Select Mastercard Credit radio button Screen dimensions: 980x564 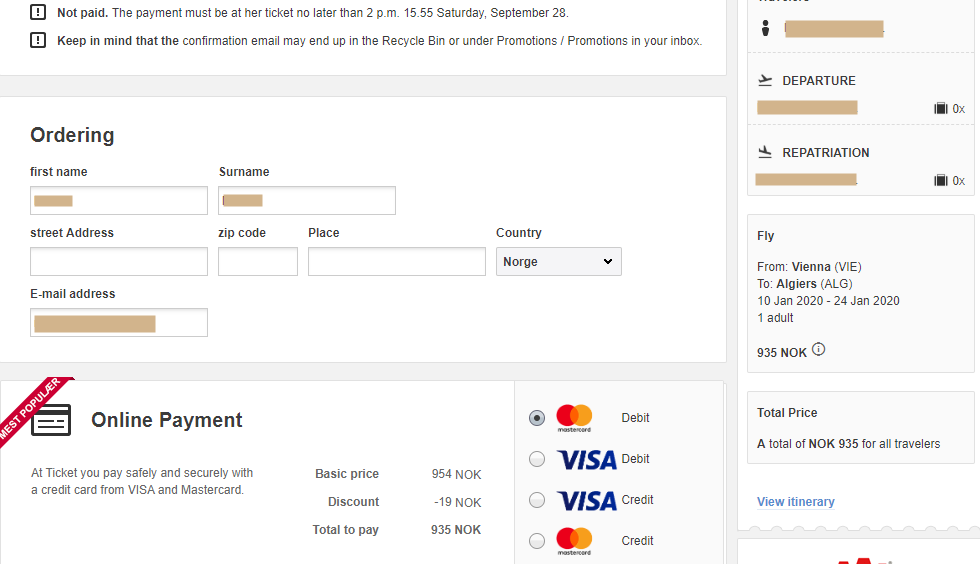point(537,541)
